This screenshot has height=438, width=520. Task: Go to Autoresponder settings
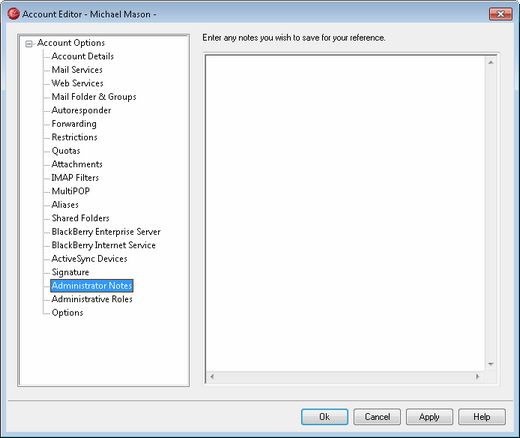(x=81, y=110)
